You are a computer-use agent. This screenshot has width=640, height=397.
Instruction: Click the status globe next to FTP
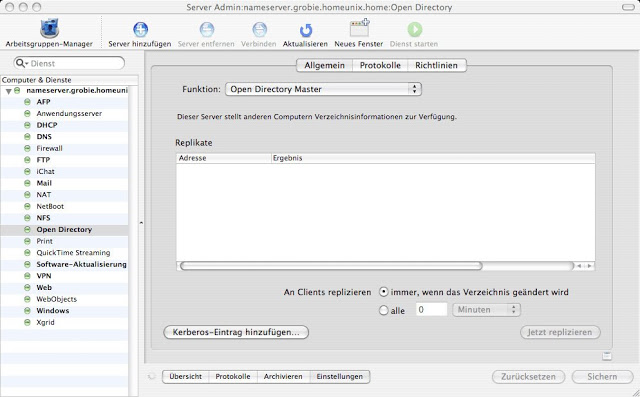[x=27, y=160]
